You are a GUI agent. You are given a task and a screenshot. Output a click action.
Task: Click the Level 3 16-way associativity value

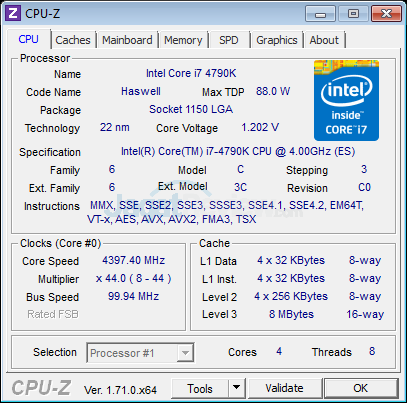tap(365, 314)
